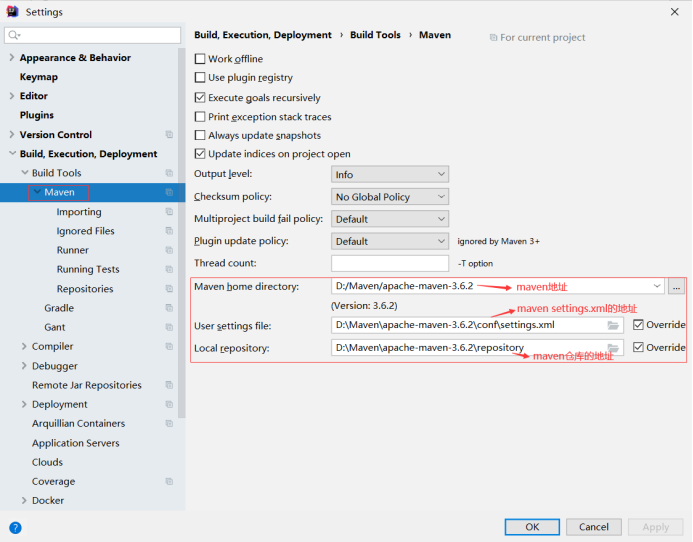The height and width of the screenshot is (542, 693).
Task: Click the settings tree scrollbar
Action: point(182,233)
